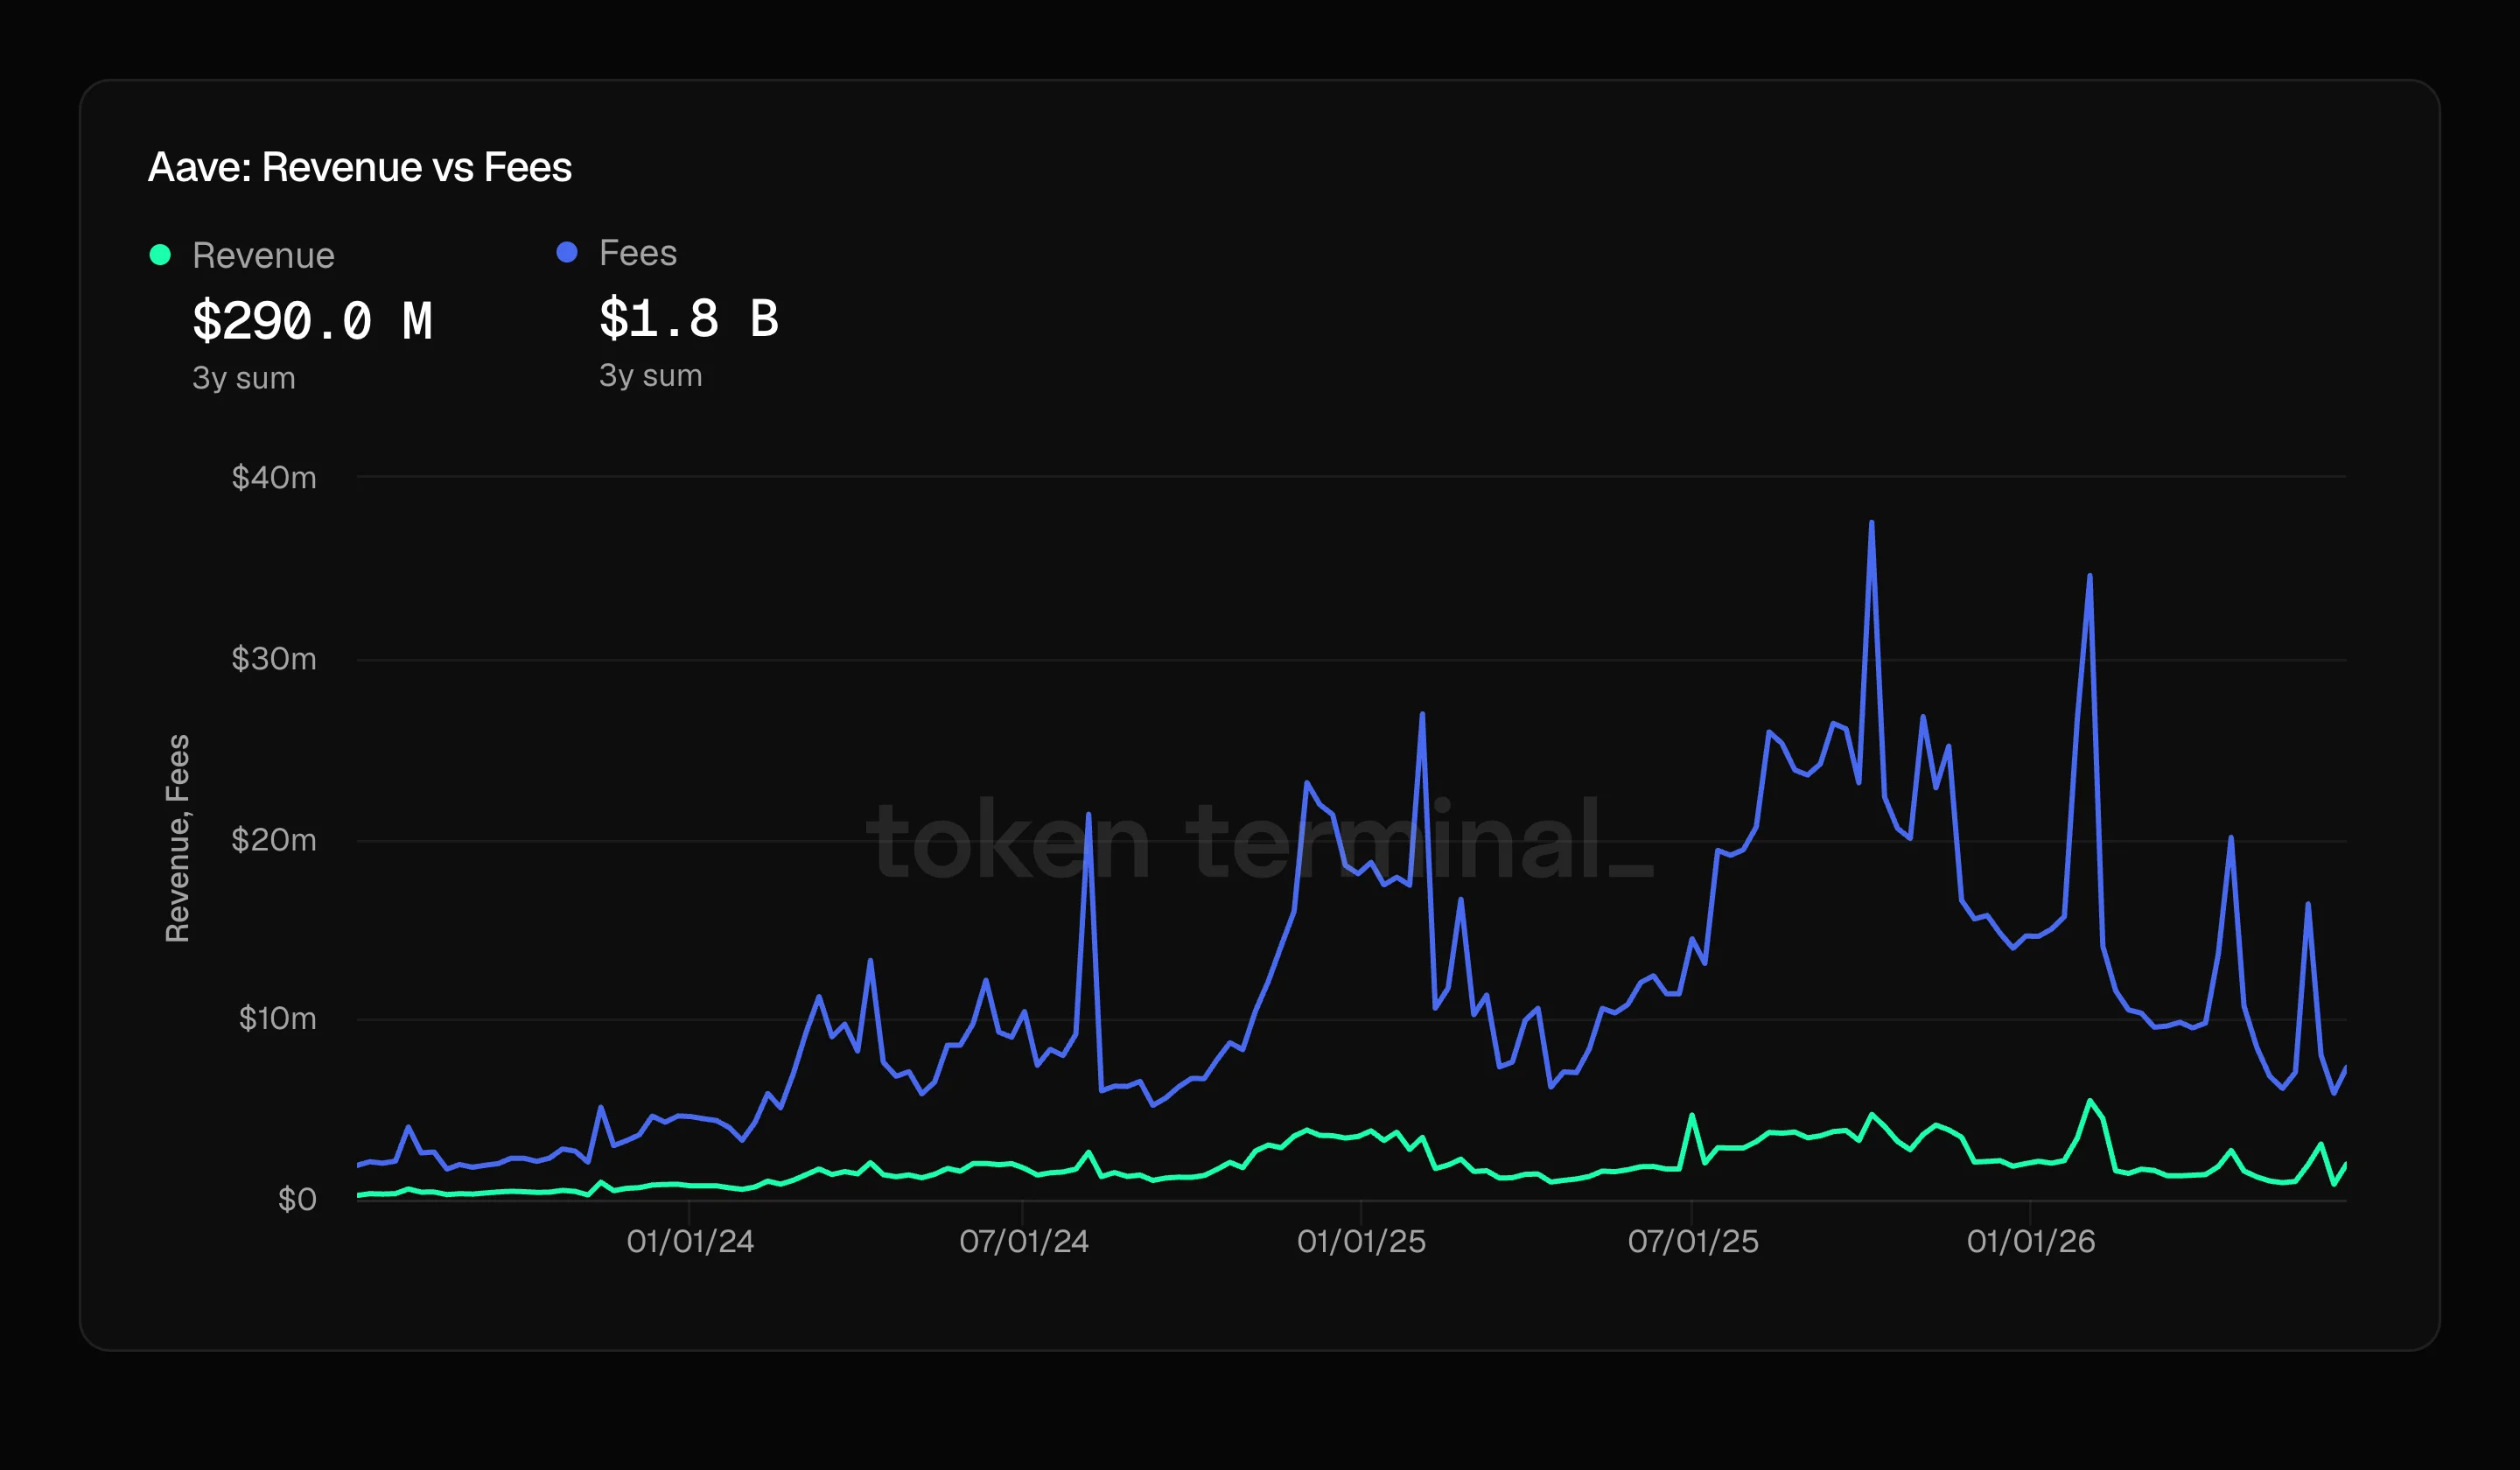2520x1470 pixels.
Task: Click the '$30m' y-axis label
Action: (x=274, y=658)
